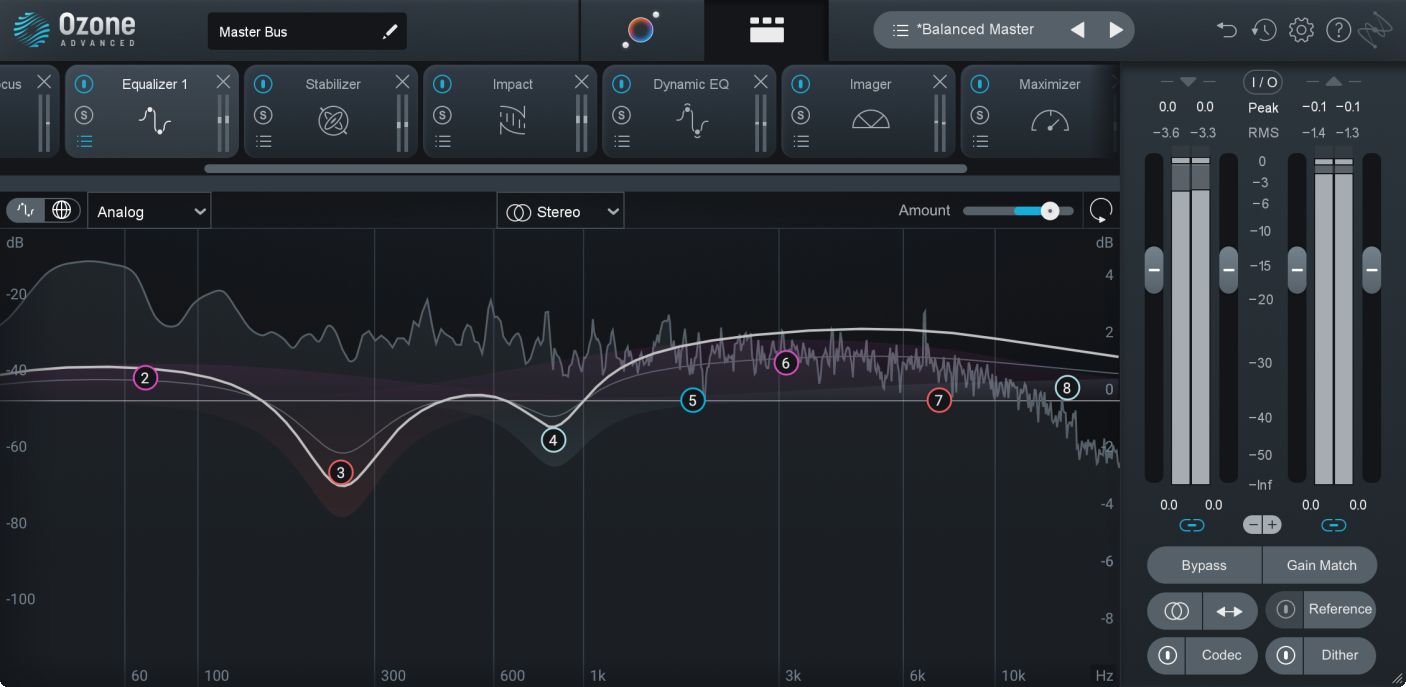The height and width of the screenshot is (687, 1406).
Task: Click the Reference button label
Action: coord(1340,608)
